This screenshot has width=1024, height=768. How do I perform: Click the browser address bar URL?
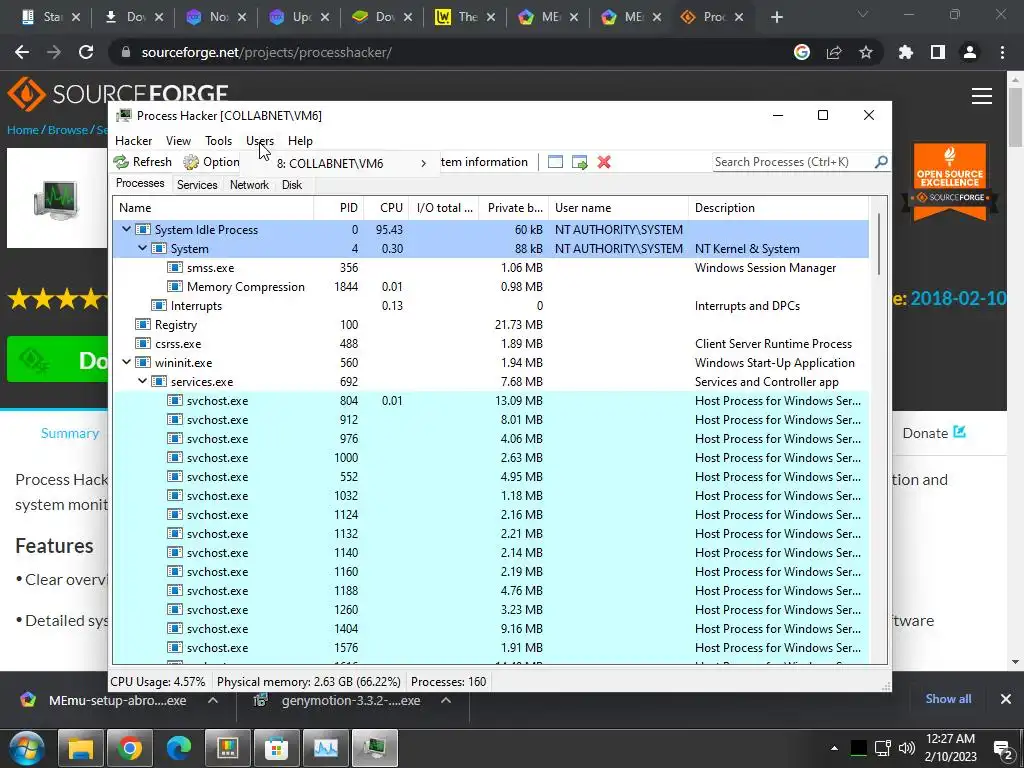[266, 52]
